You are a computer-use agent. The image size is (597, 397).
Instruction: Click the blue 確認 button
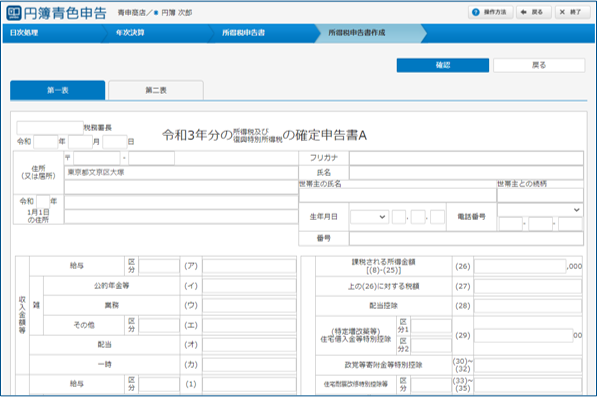(443, 65)
